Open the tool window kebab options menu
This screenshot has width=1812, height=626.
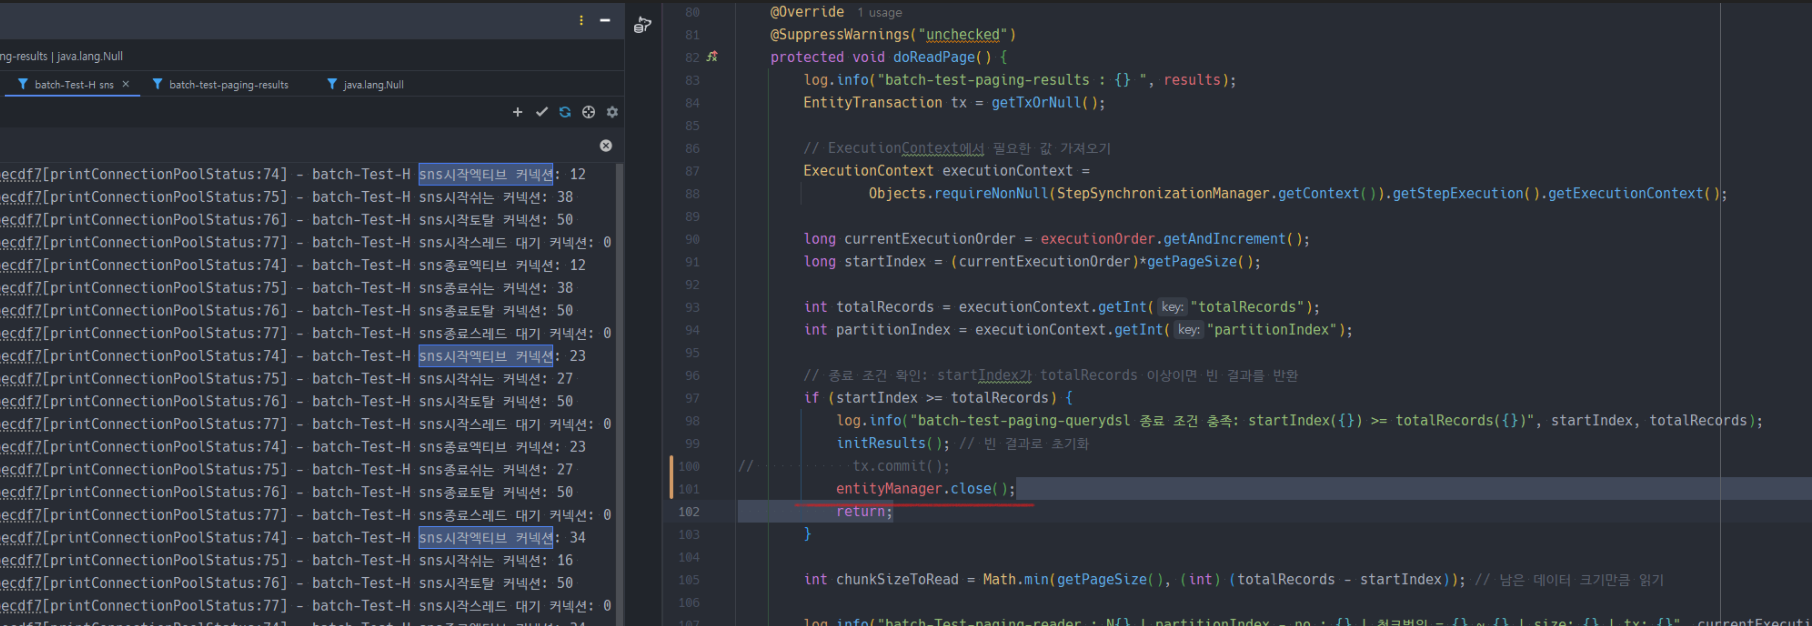(581, 20)
